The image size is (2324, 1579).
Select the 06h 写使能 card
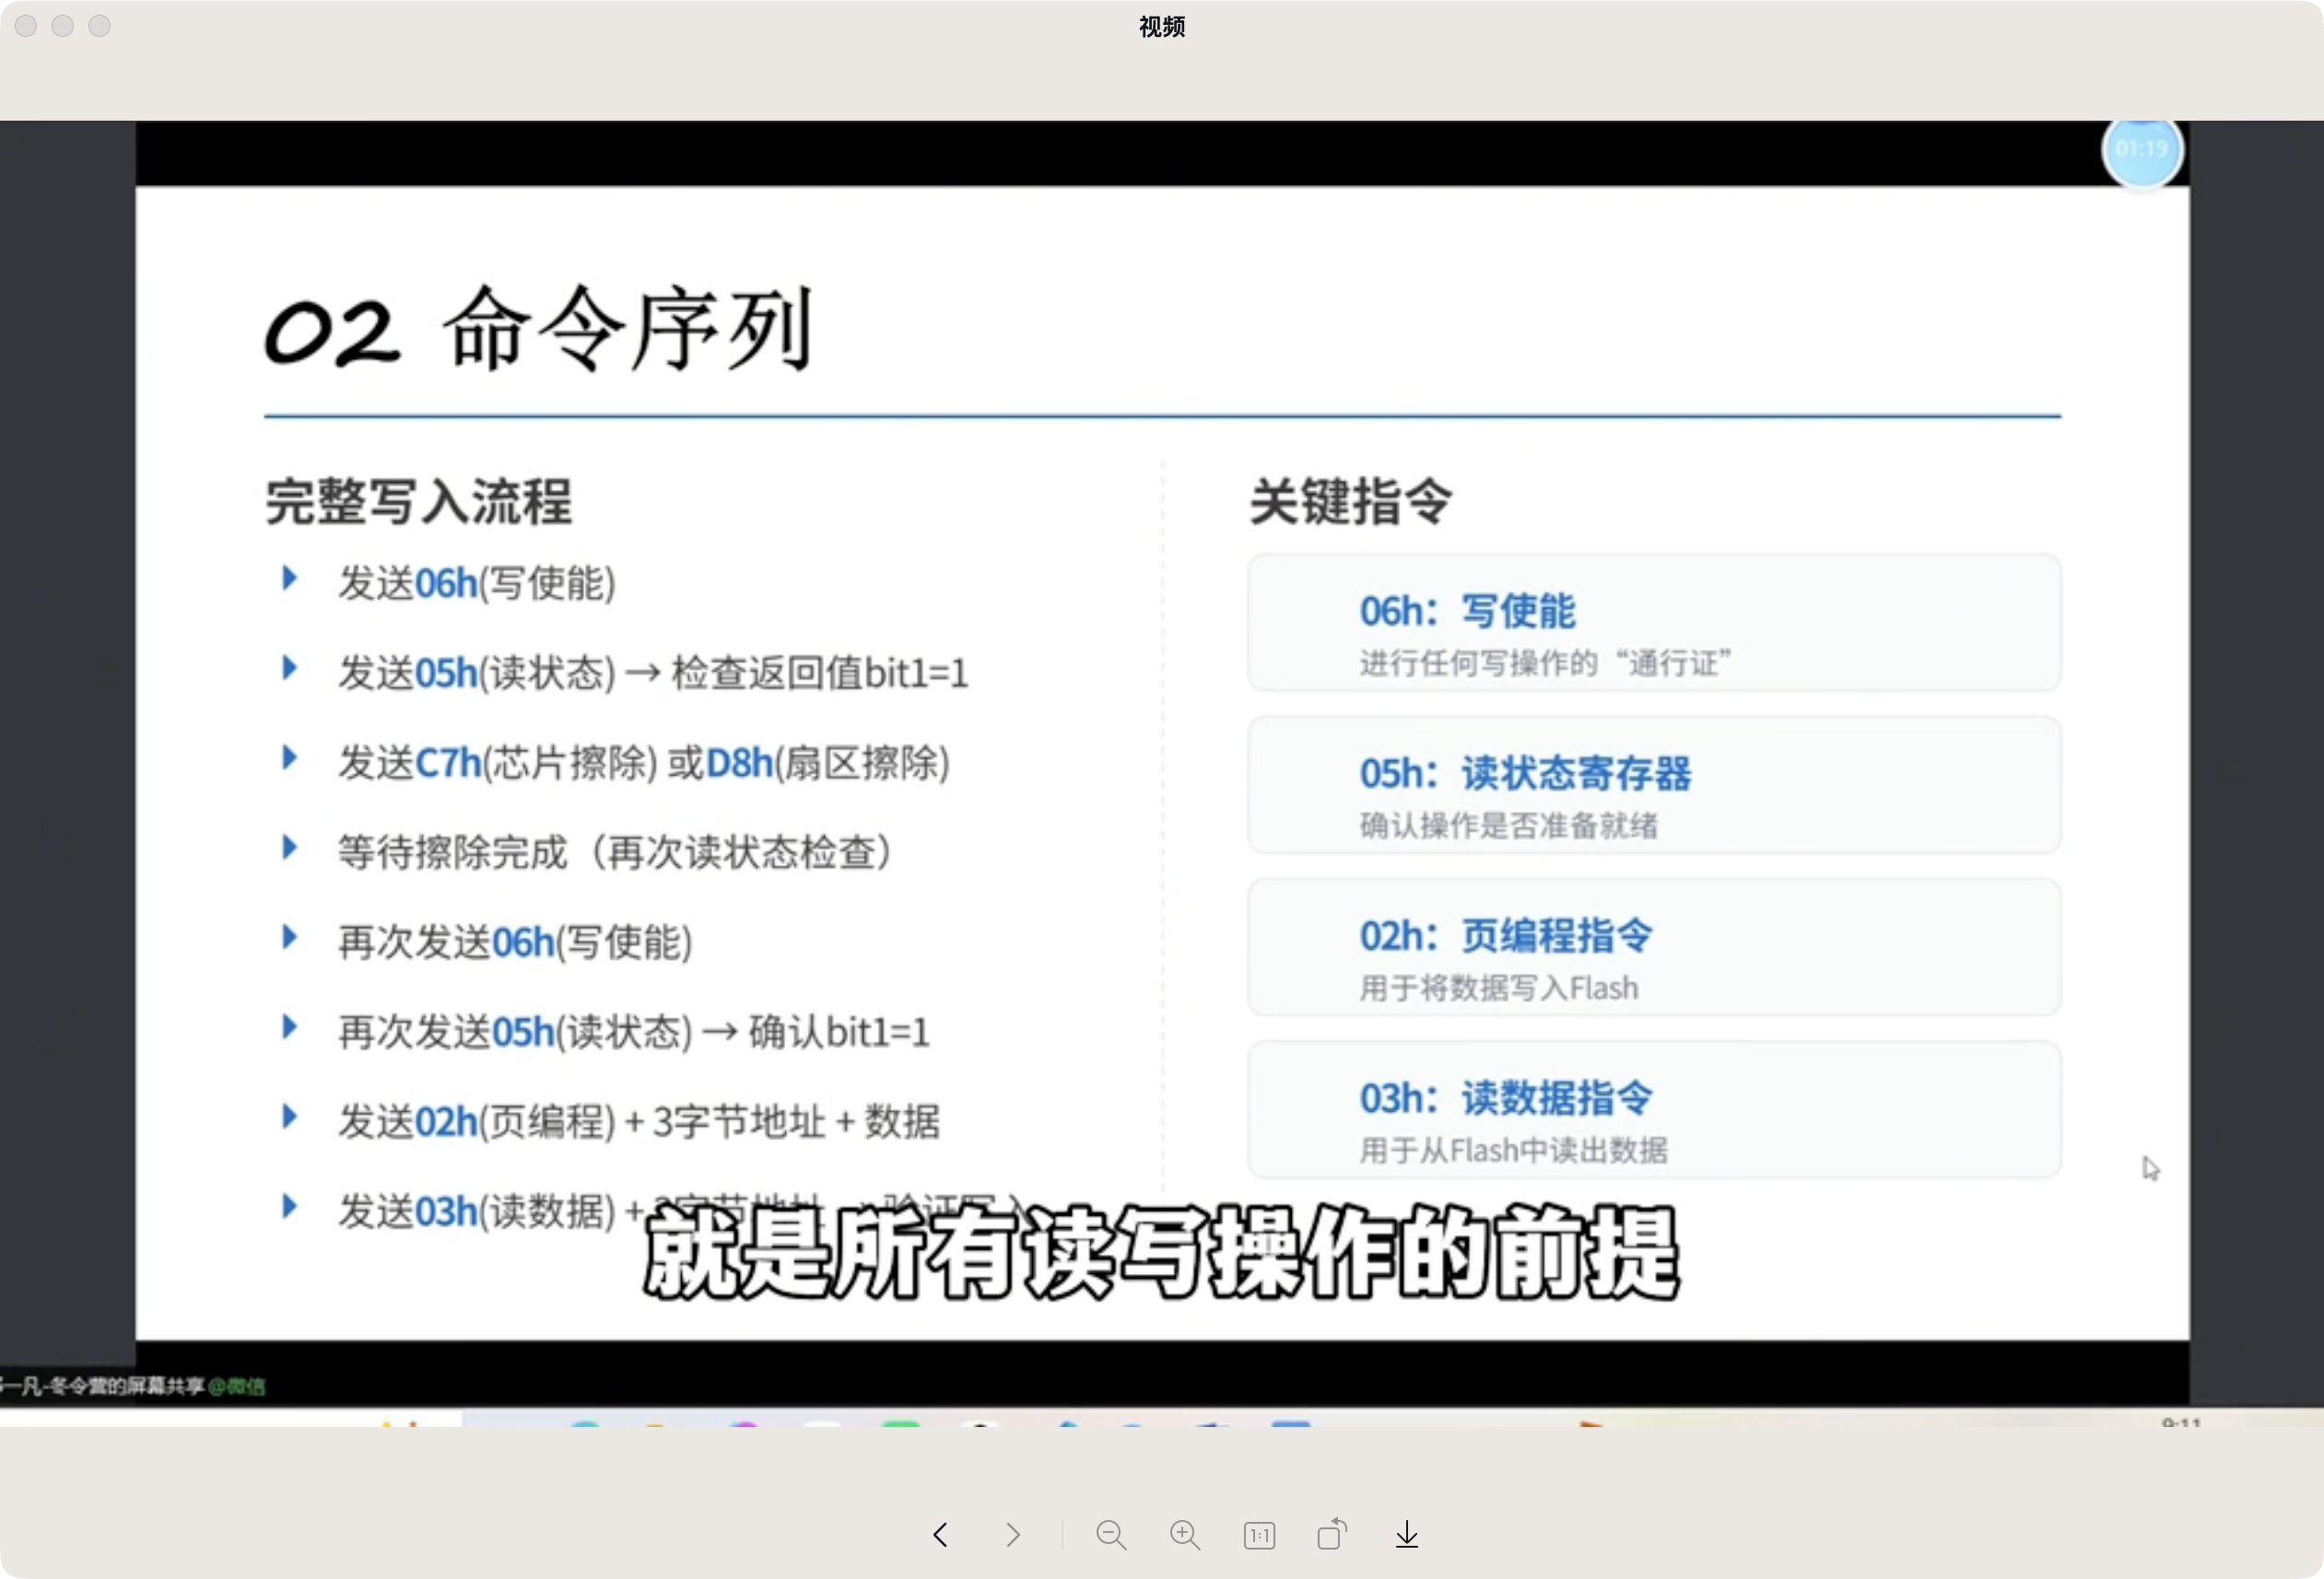click(1652, 623)
